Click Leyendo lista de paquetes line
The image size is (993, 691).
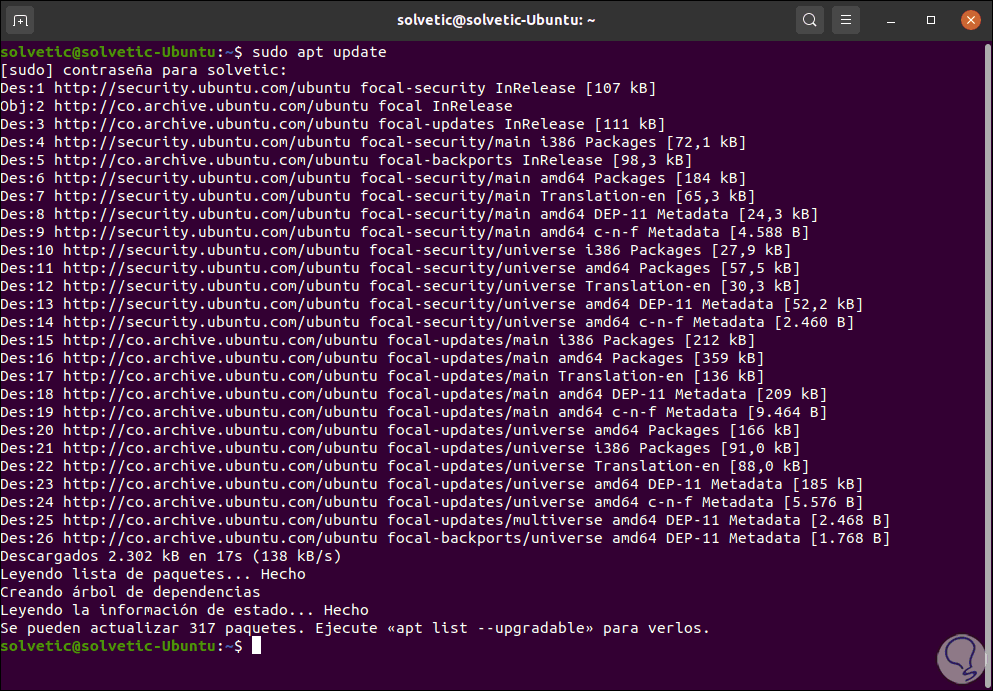point(153,574)
